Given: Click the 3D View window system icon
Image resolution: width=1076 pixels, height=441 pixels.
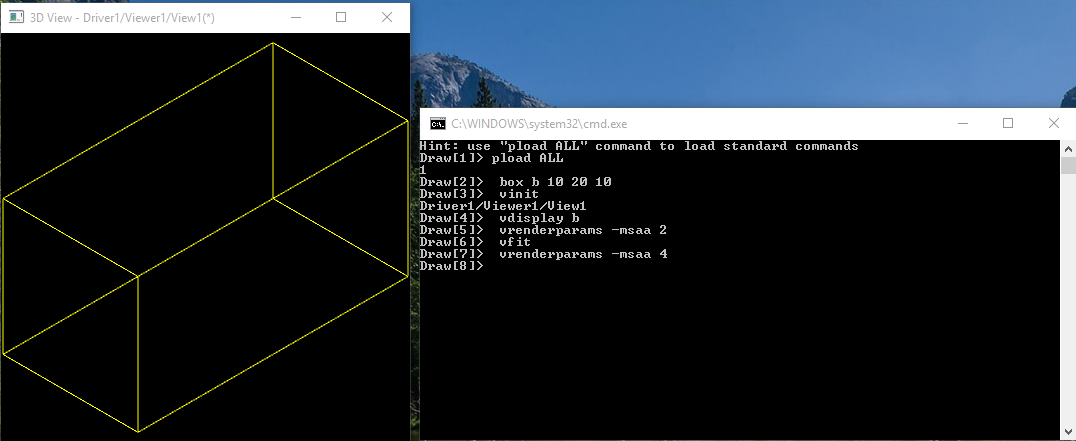Looking at the screenshot, I should point(16,17).
